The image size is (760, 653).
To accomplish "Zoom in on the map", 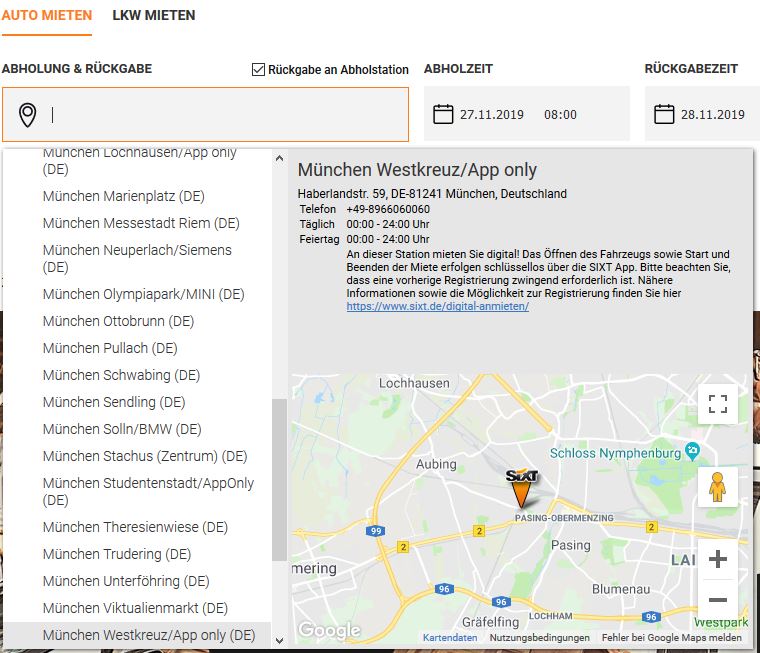I will [718, 559].
